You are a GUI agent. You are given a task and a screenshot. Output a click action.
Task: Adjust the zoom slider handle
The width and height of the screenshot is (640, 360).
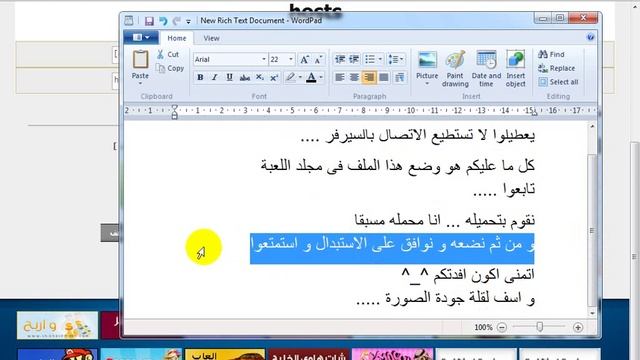pos(540,327)
